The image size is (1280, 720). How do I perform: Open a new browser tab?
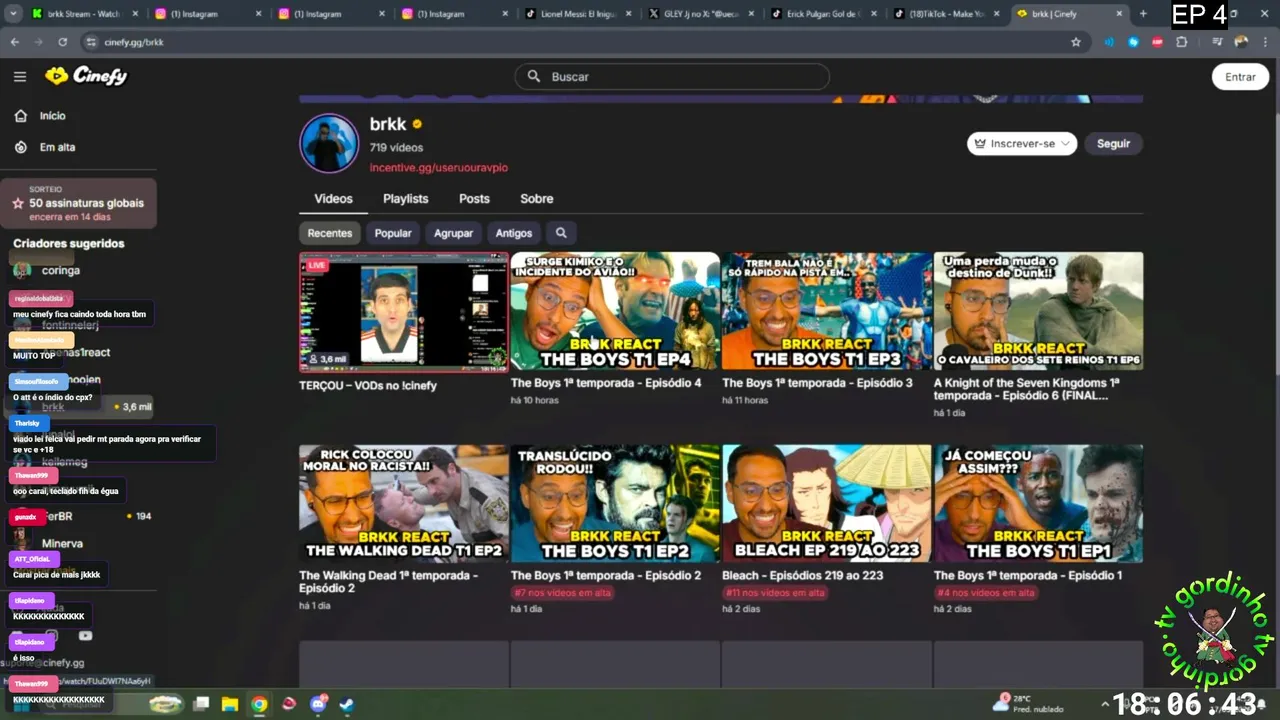1143,14
